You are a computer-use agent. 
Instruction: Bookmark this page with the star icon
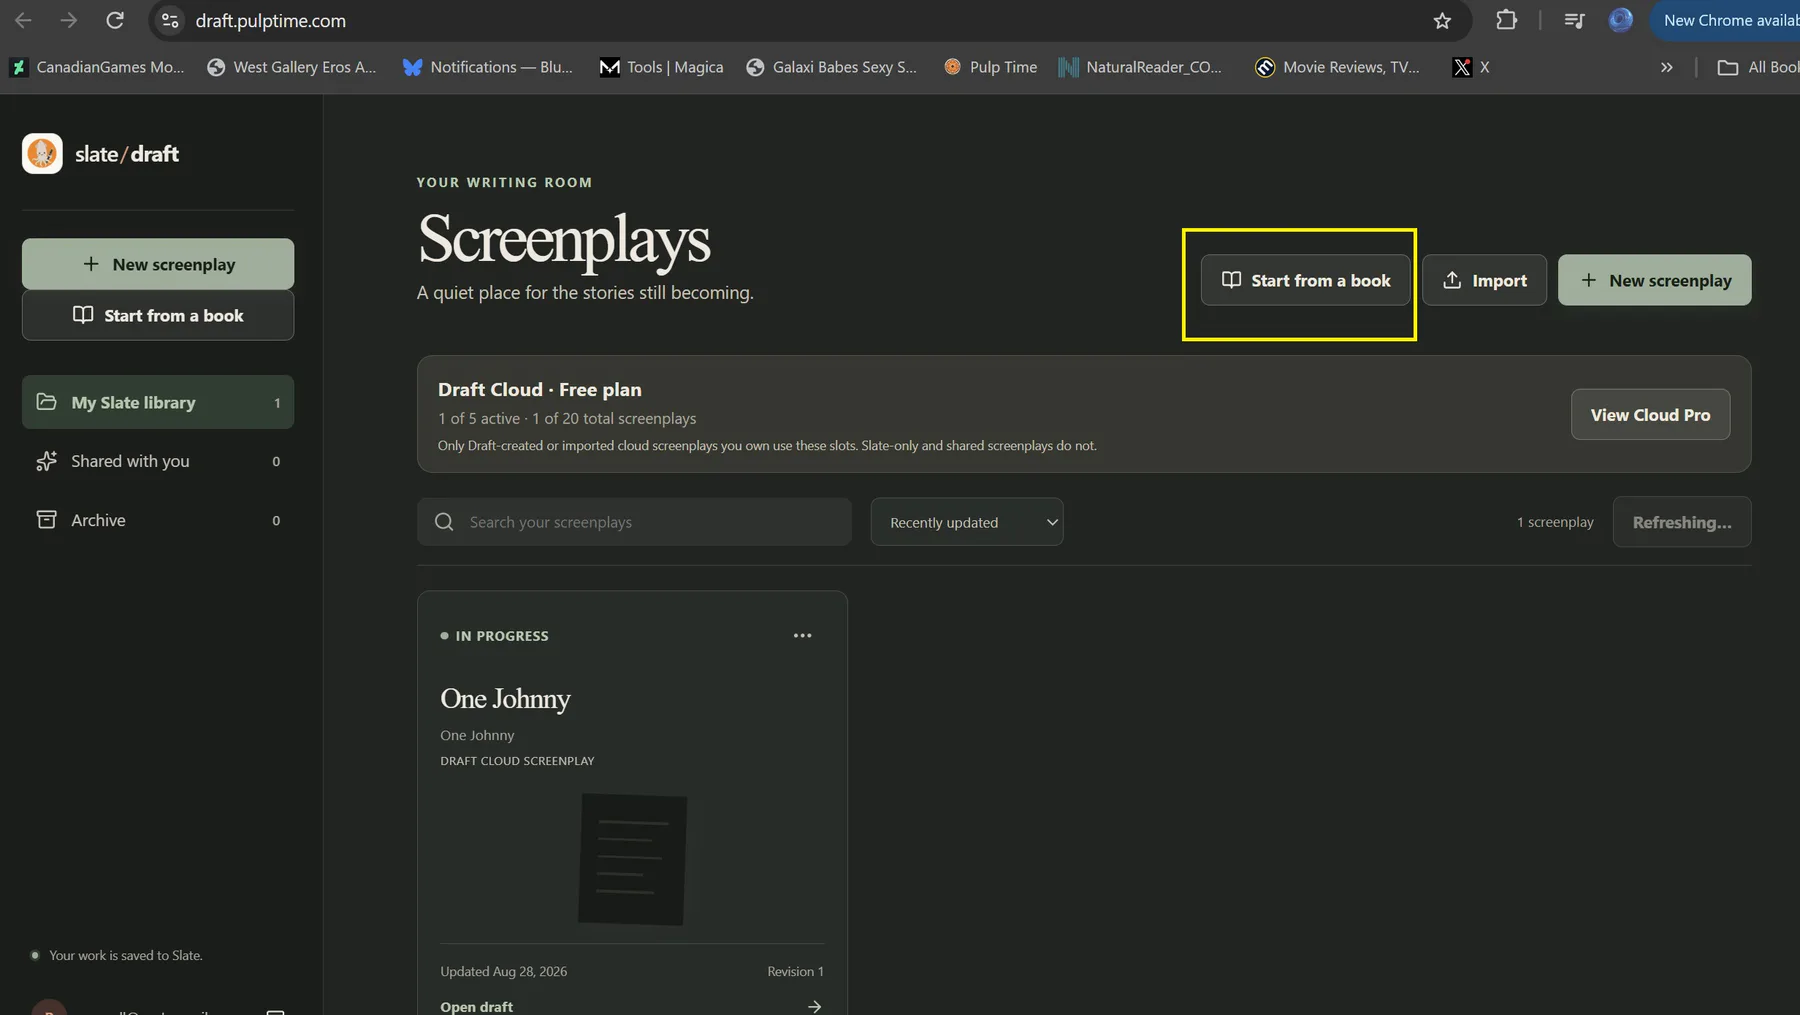click(1442, 20)
